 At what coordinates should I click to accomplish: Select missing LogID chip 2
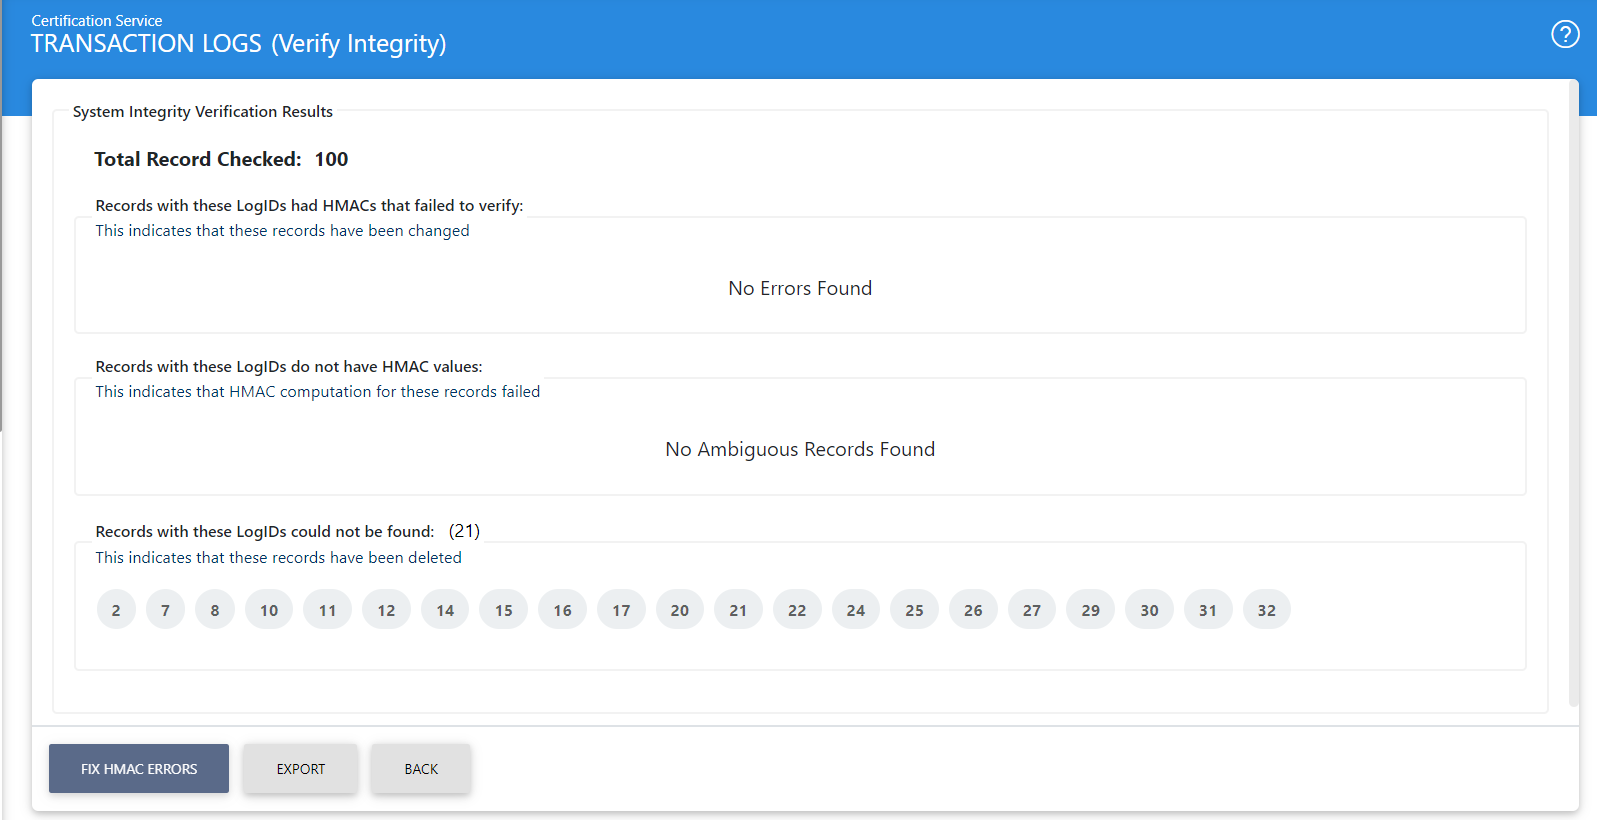[x=116, y=610]
